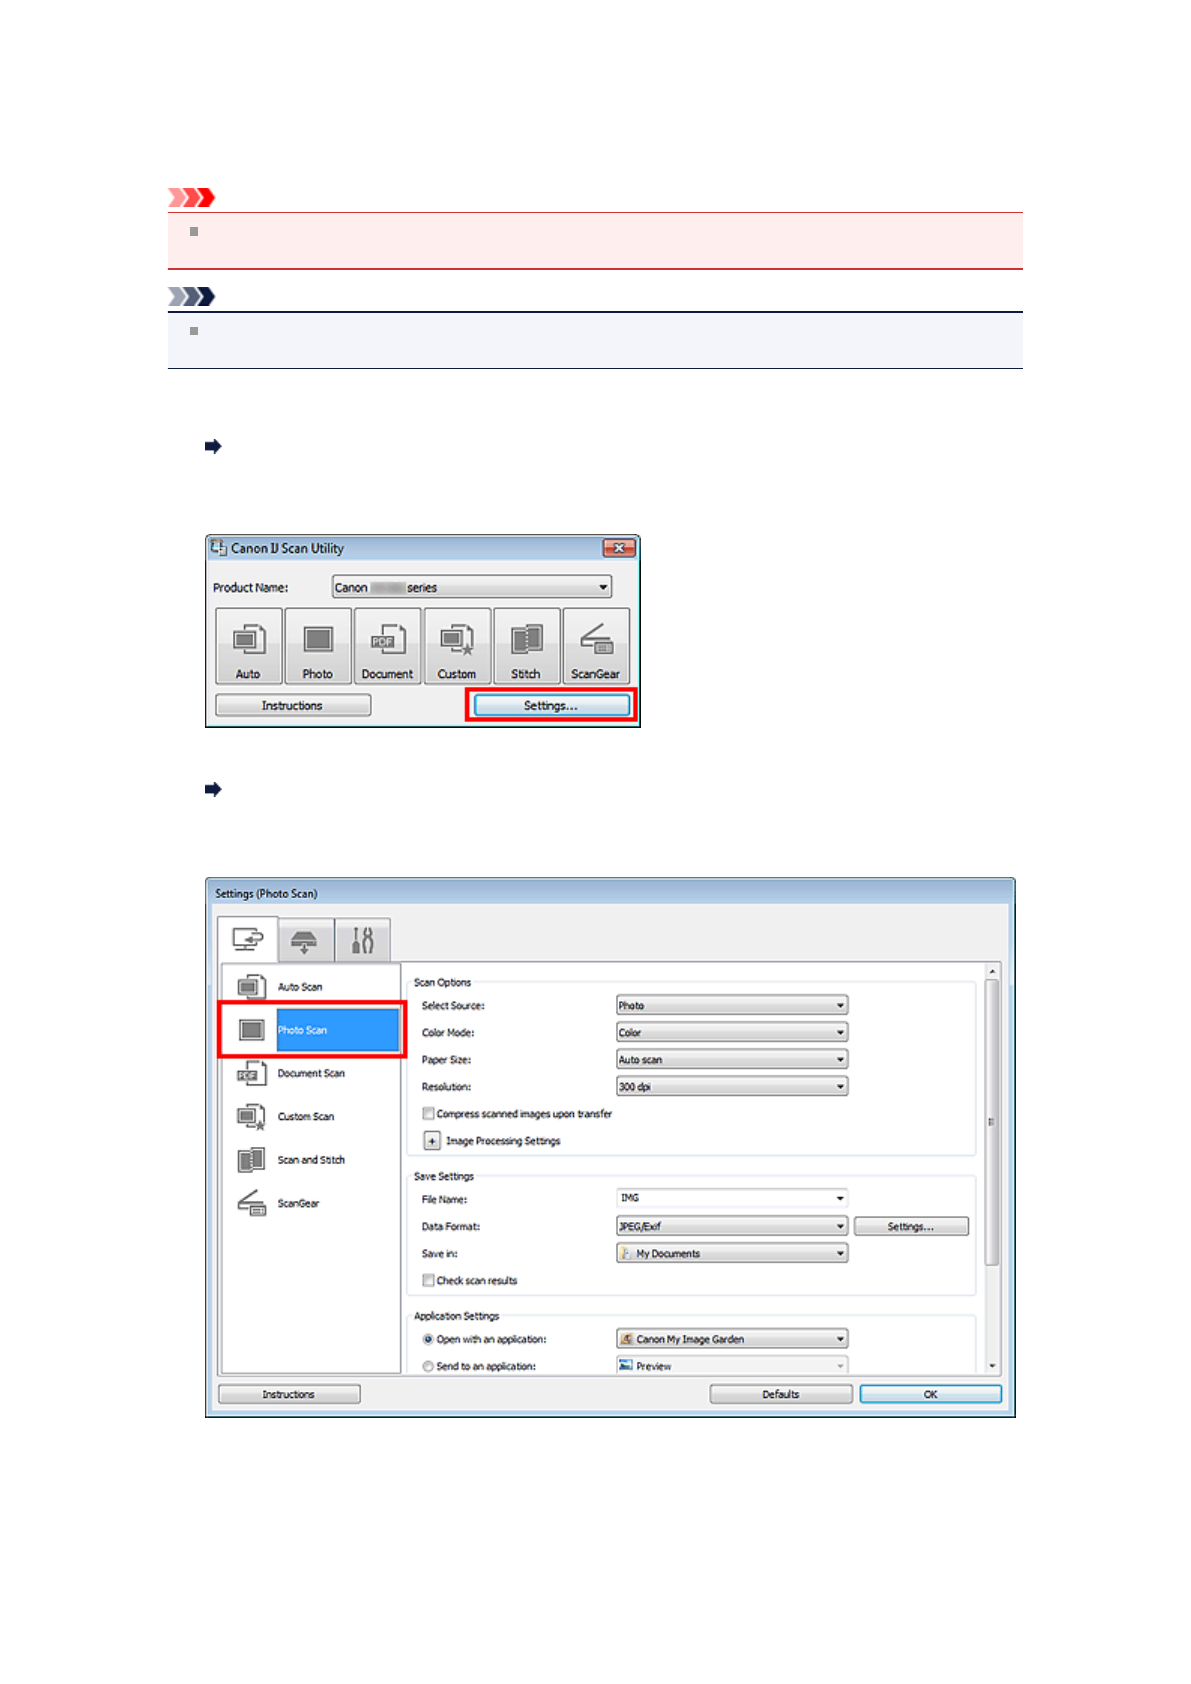The width and height of the screenshot is (1191, 1684).
Task: Click the Document PDF scan icon
Action: pos(387,646)
